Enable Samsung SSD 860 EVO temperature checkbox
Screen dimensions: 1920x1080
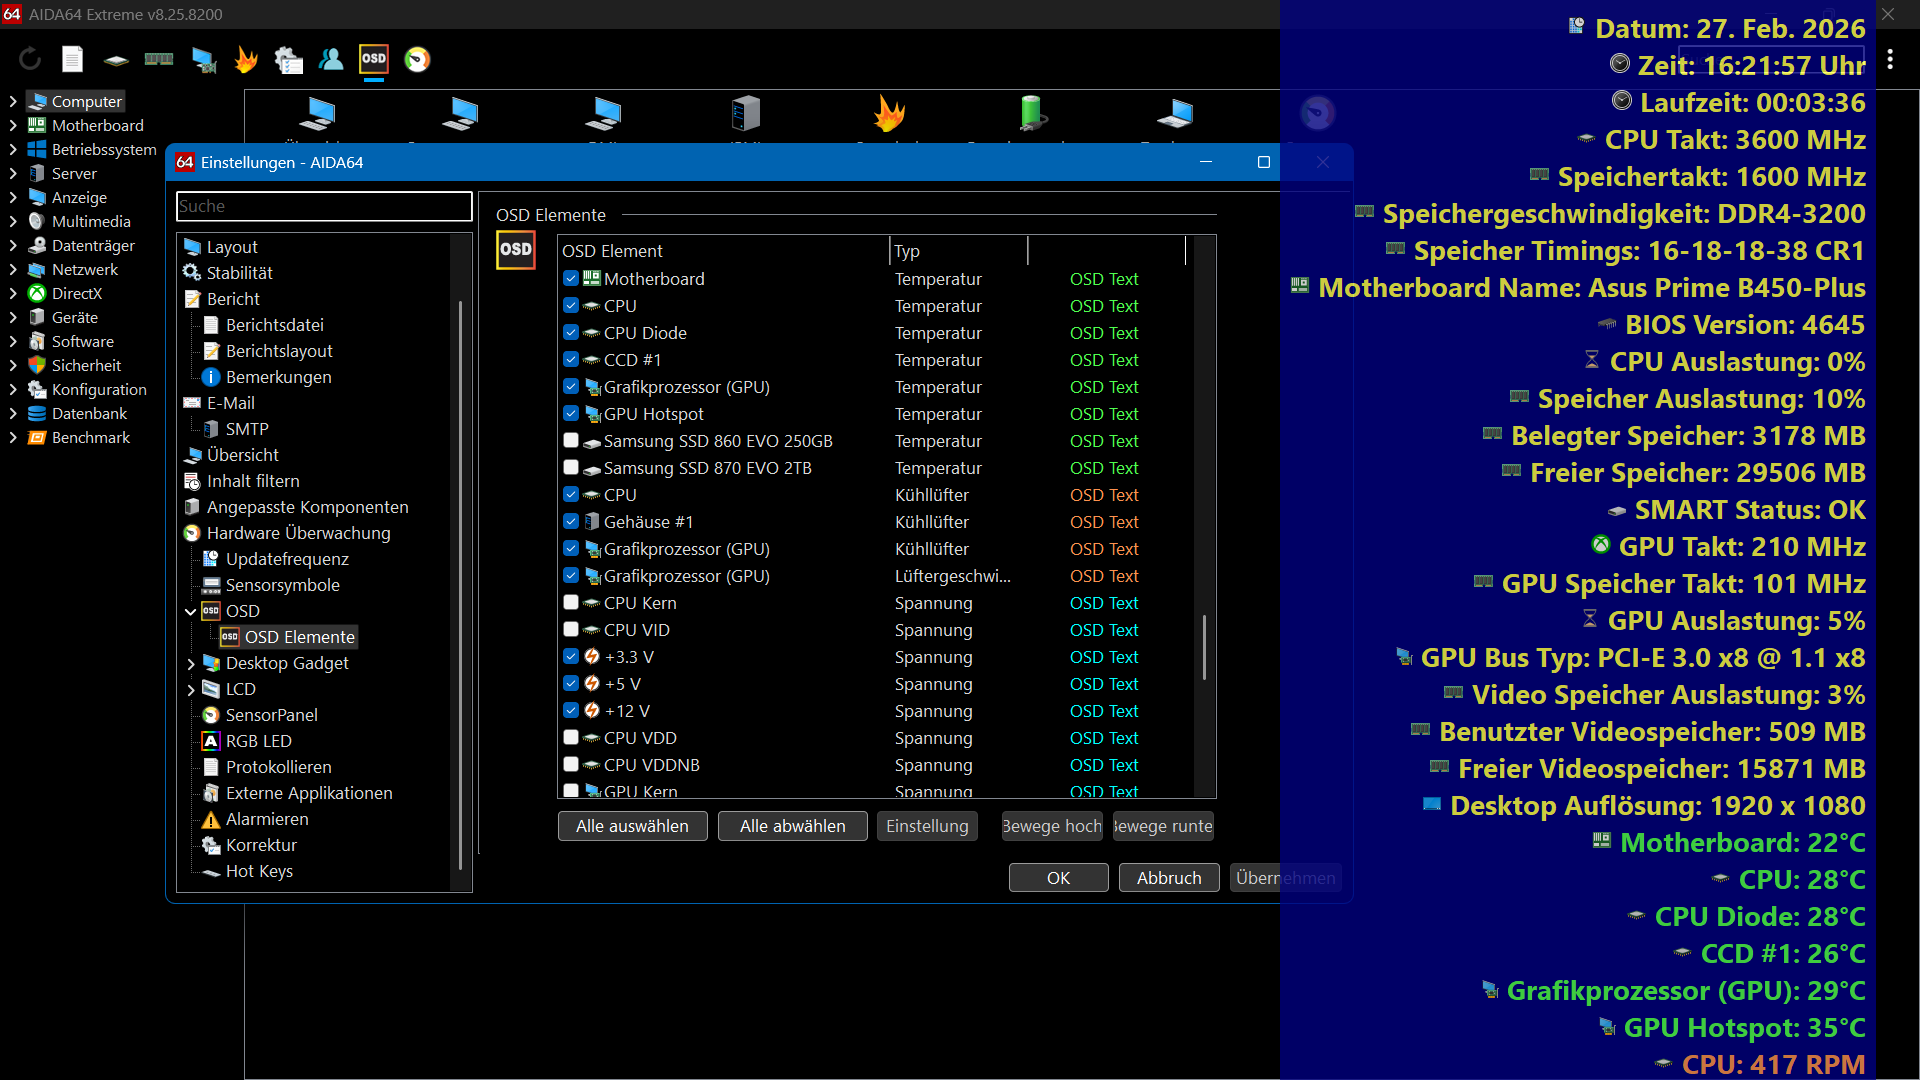click(x=571, y=441)
